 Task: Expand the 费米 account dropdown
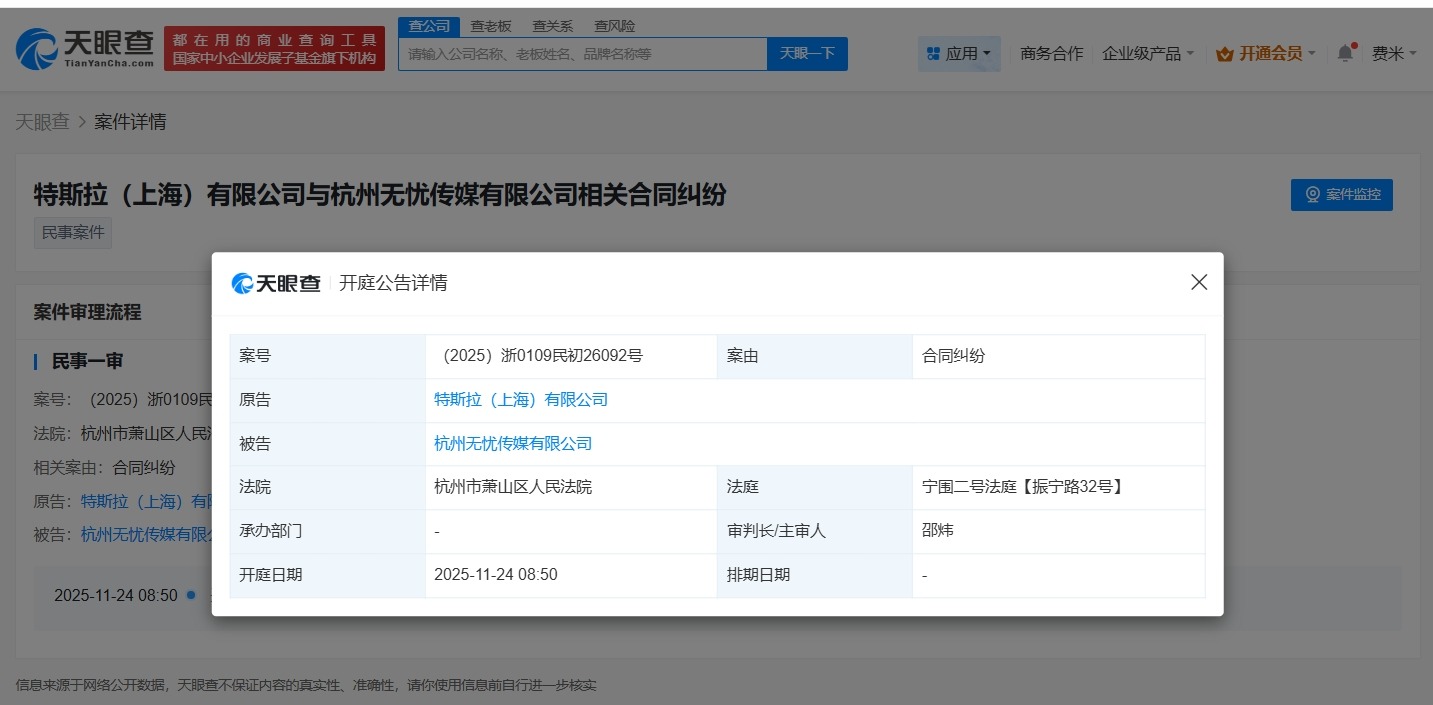click(x=1394, y=53)
